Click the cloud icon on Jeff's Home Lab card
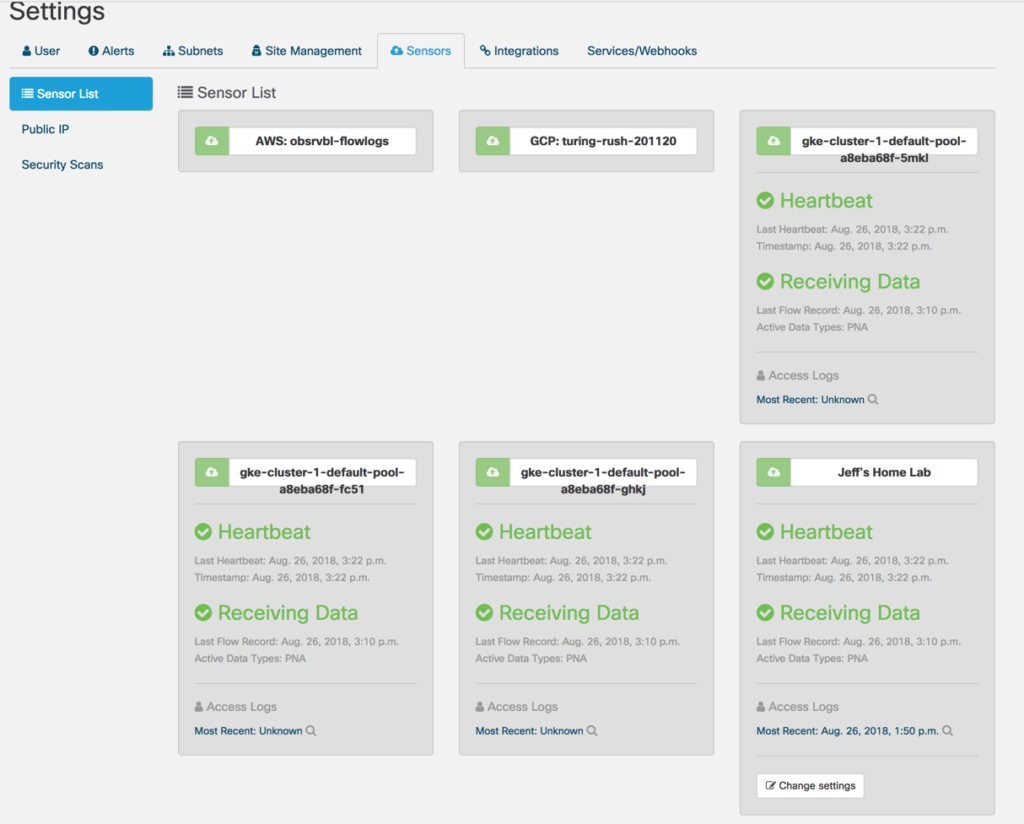 (x=773, y=472)
